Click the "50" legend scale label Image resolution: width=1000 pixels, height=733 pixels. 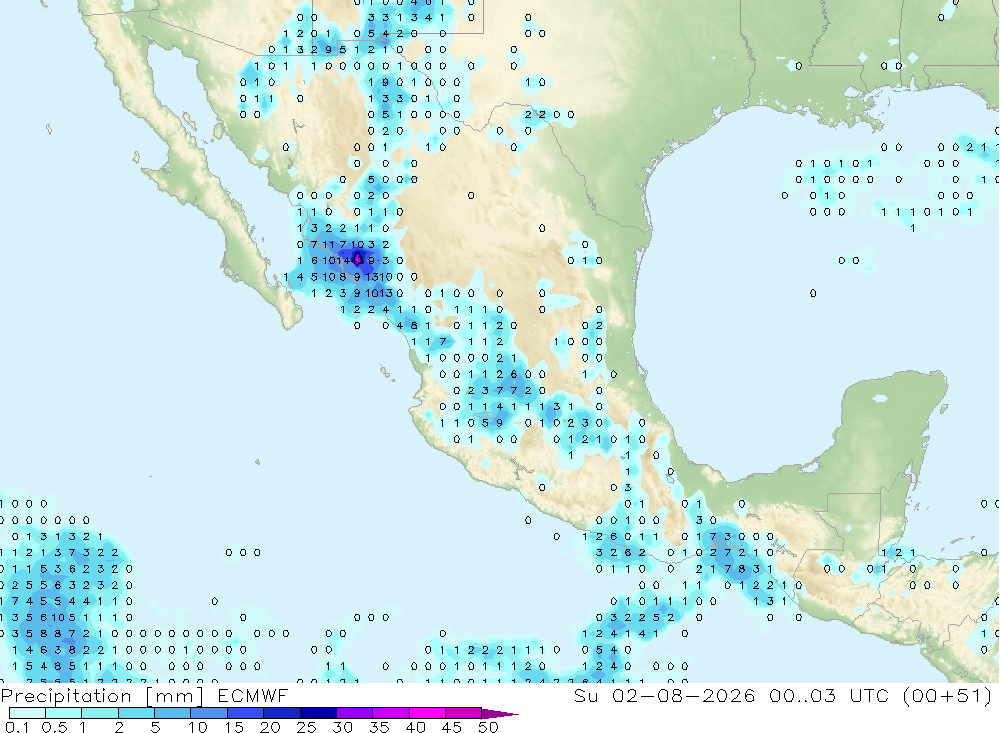click(x=488, y=727)
